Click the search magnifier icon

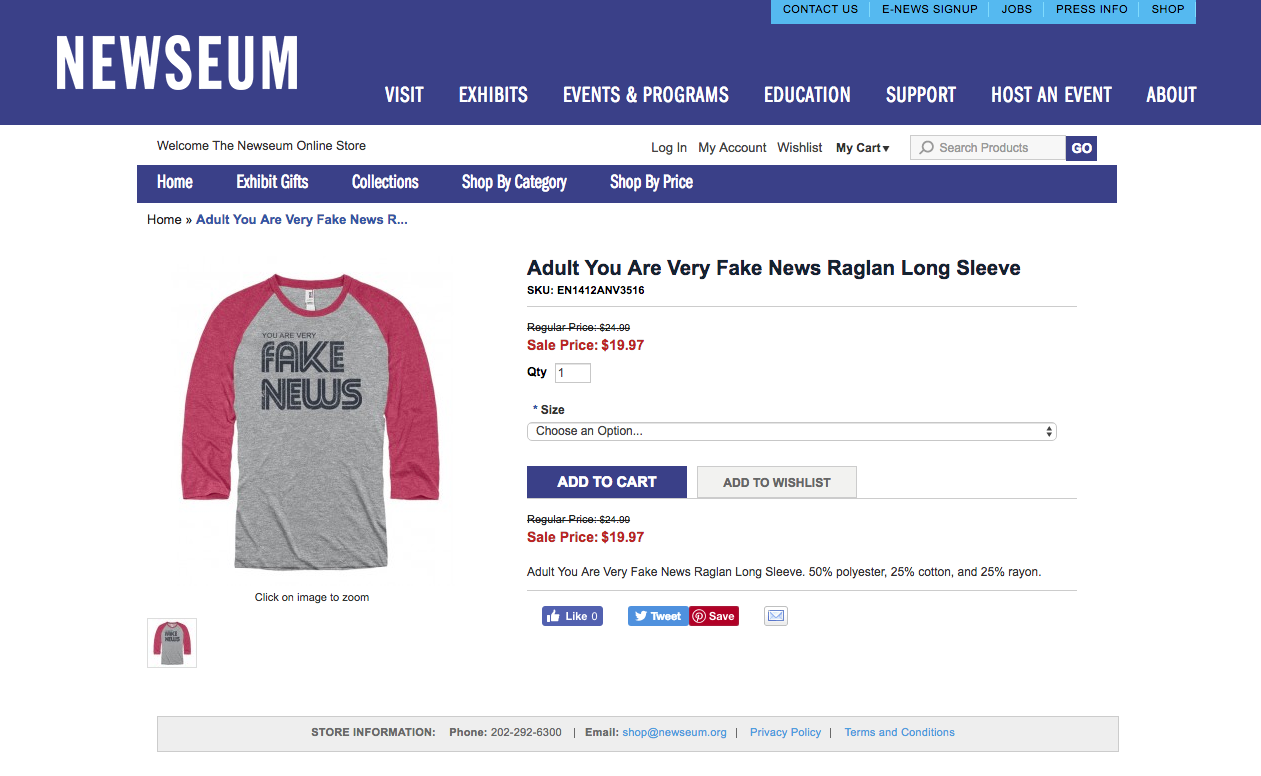point(927,148)
